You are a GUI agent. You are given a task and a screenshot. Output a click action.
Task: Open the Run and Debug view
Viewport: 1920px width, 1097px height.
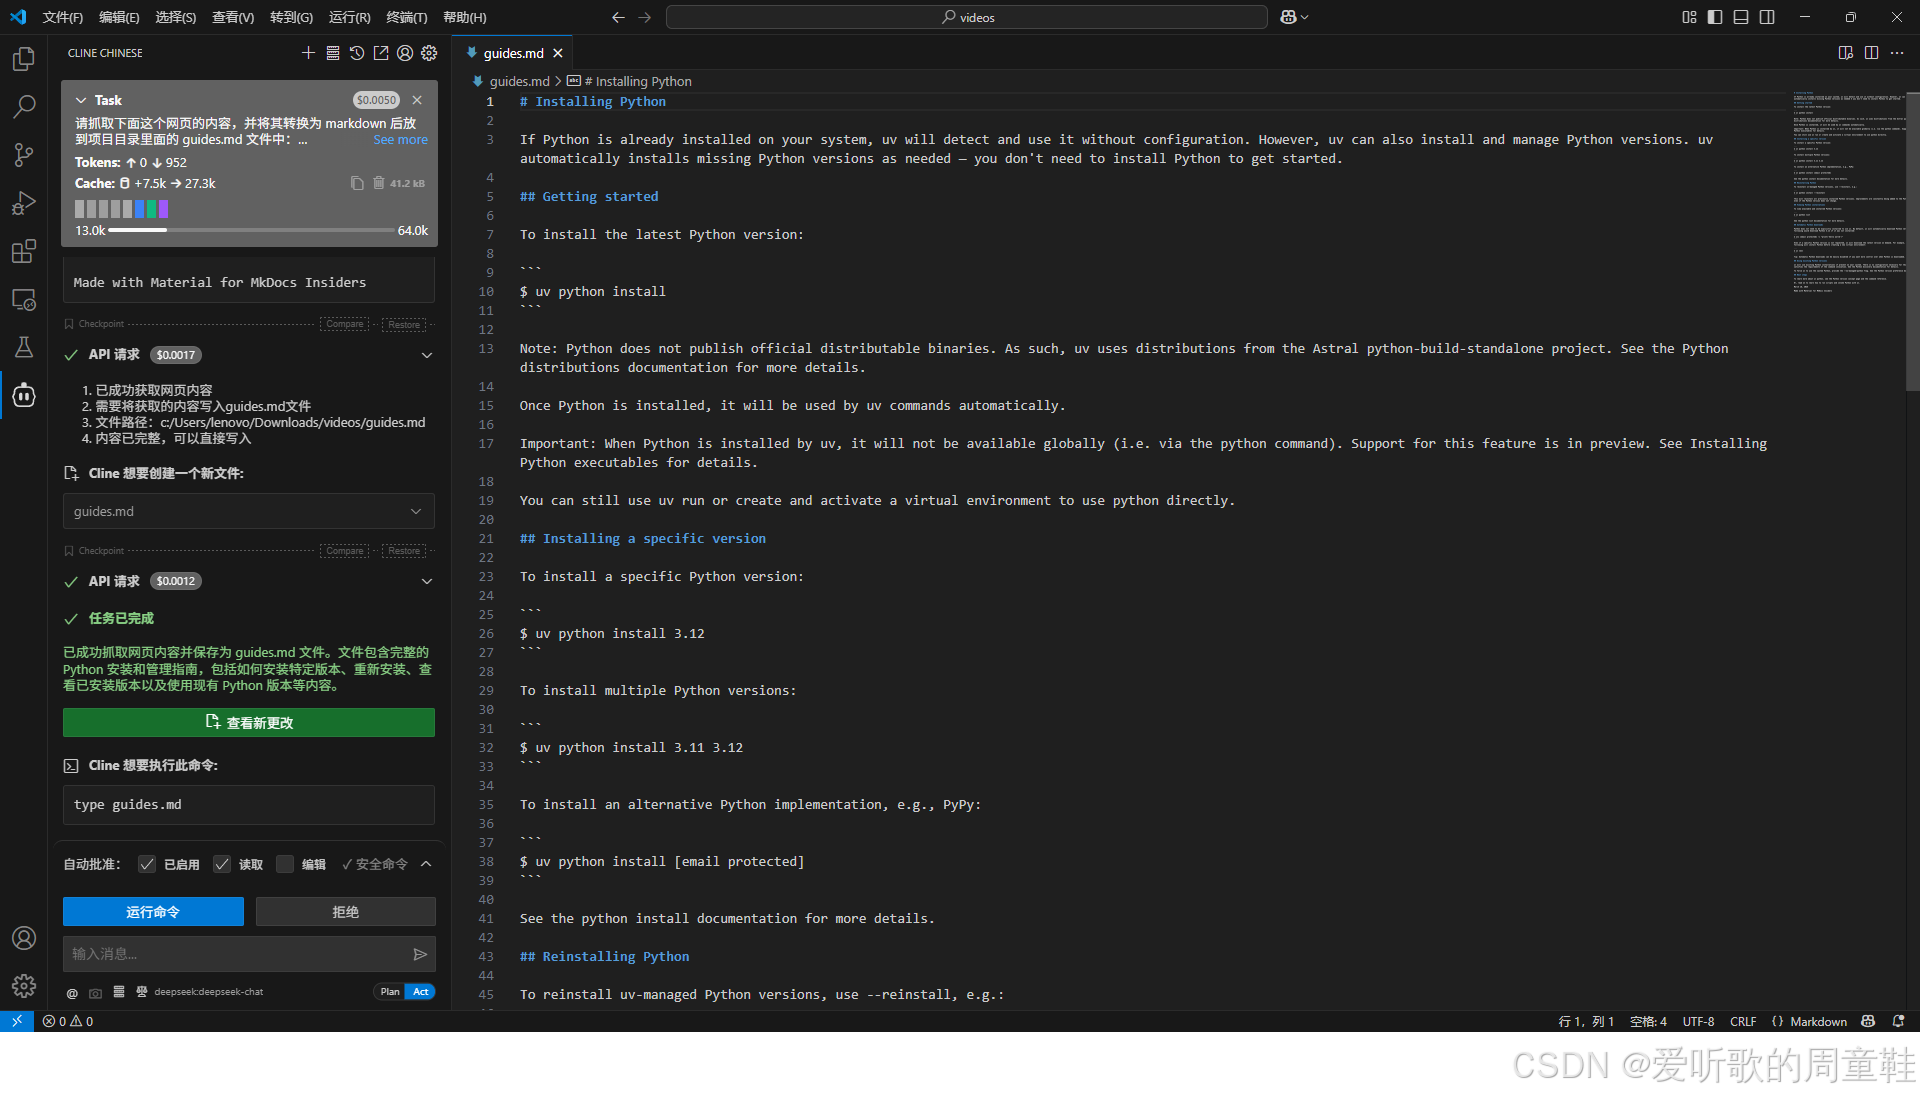coord(24,203)
